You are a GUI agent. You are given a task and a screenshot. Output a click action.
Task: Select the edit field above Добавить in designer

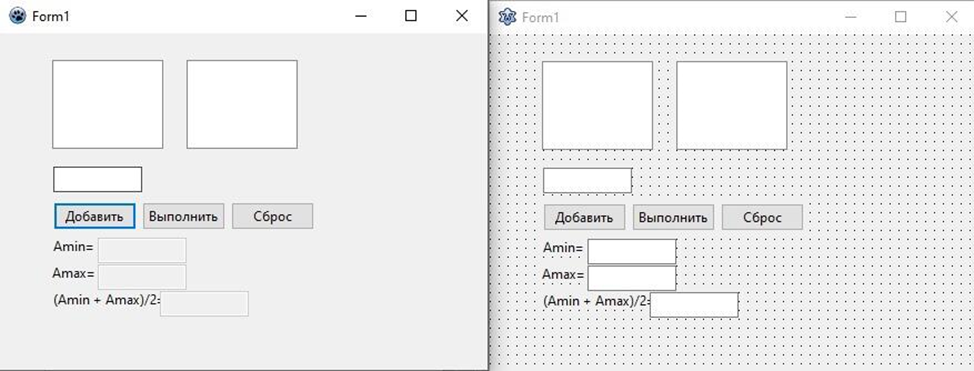coord(588,181)
